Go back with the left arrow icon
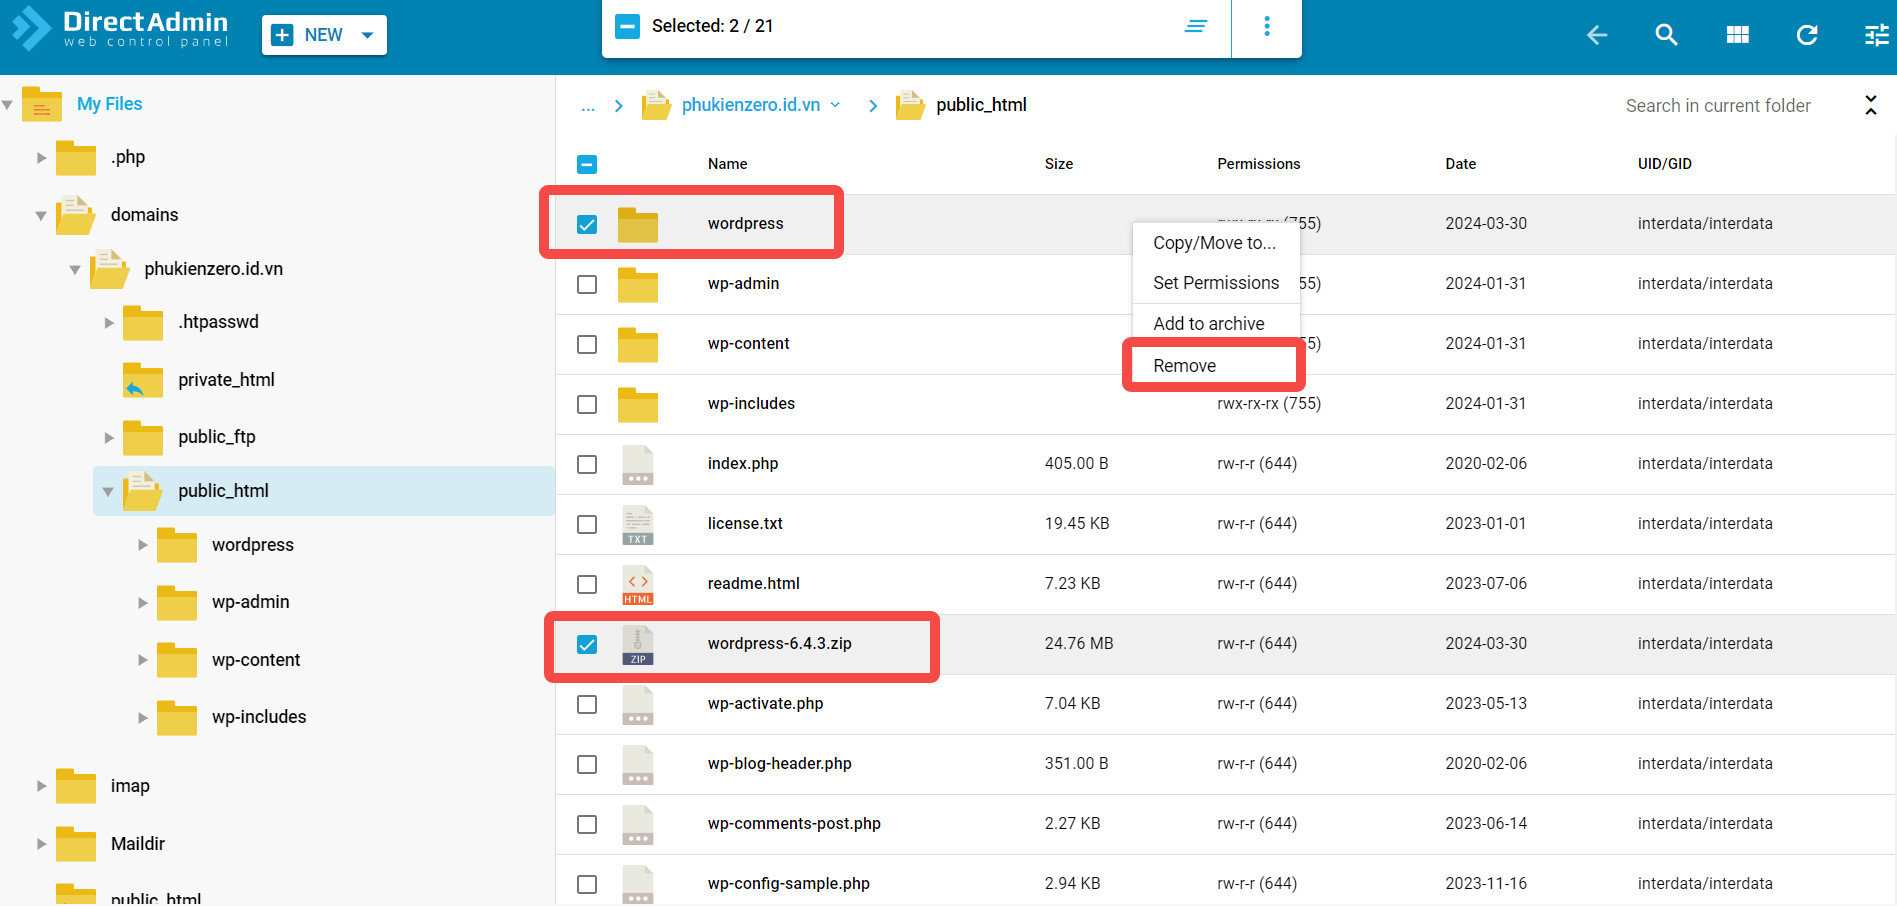Screen dimensions: 1897x906 [1597, 35]
